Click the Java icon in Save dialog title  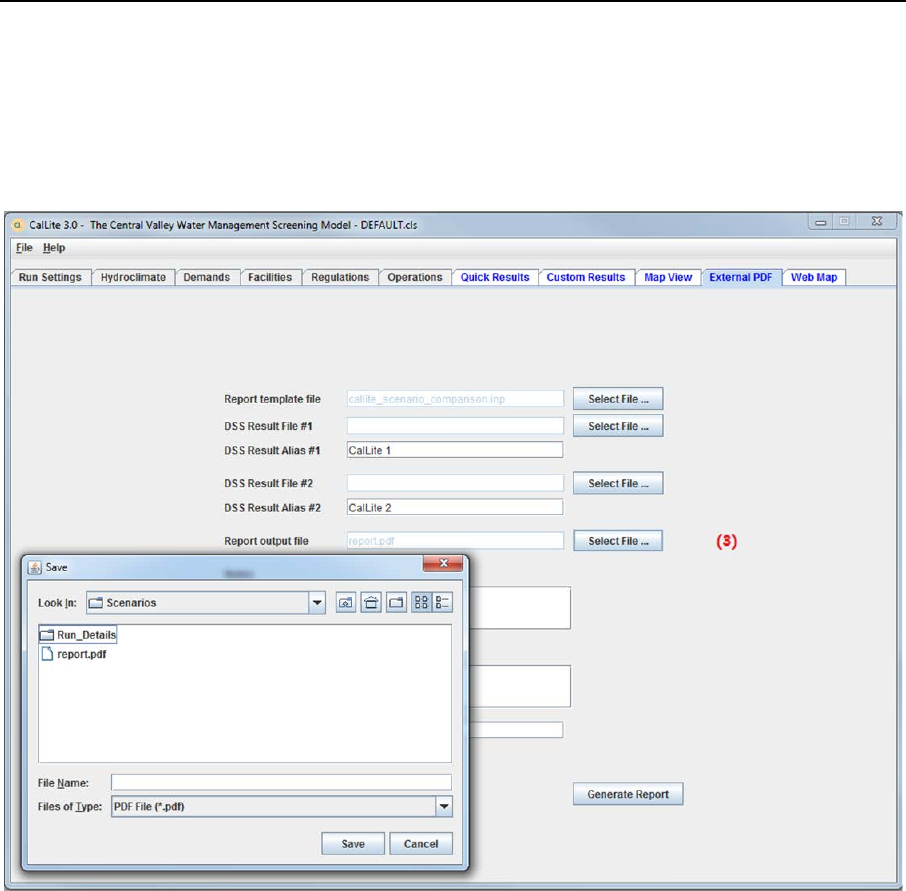pos(35,567)
